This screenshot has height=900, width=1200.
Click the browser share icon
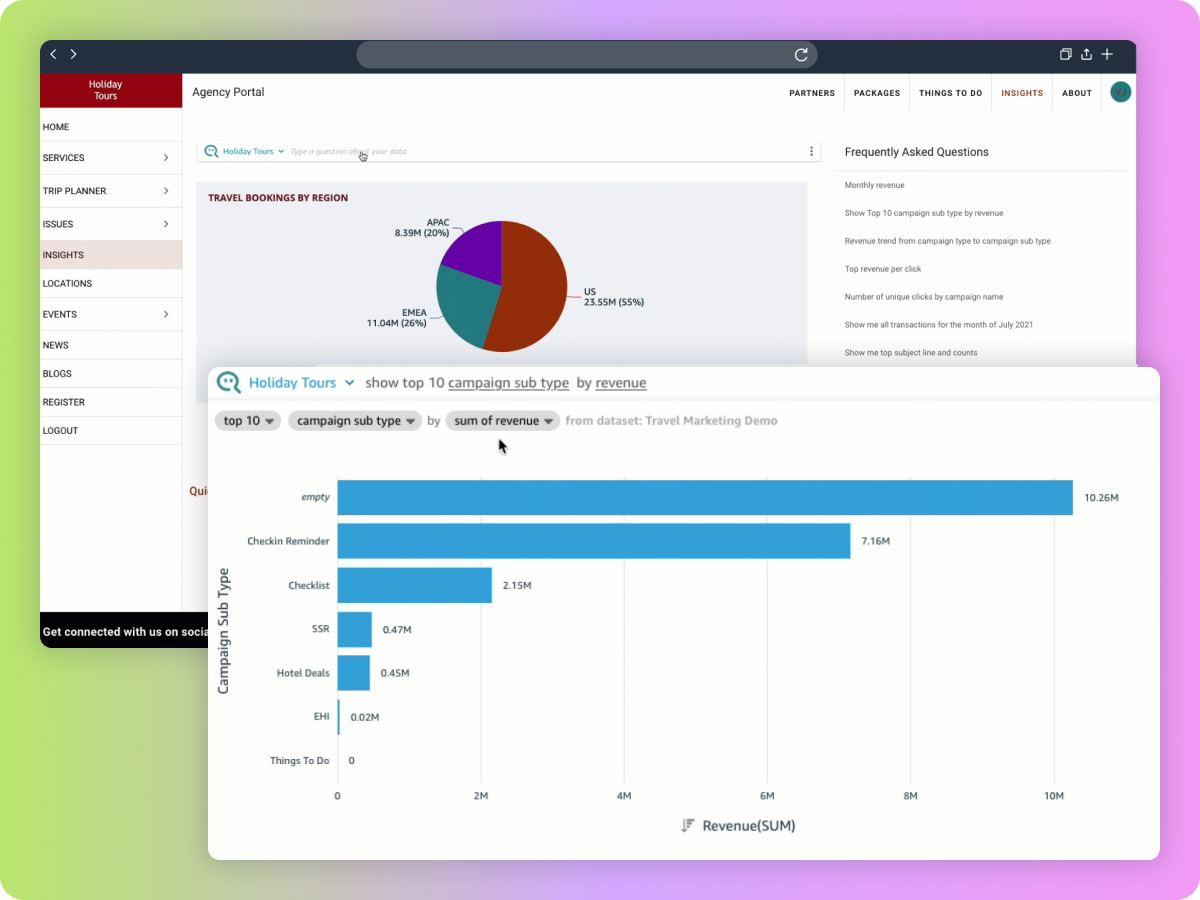click(x=1086, y=54)
